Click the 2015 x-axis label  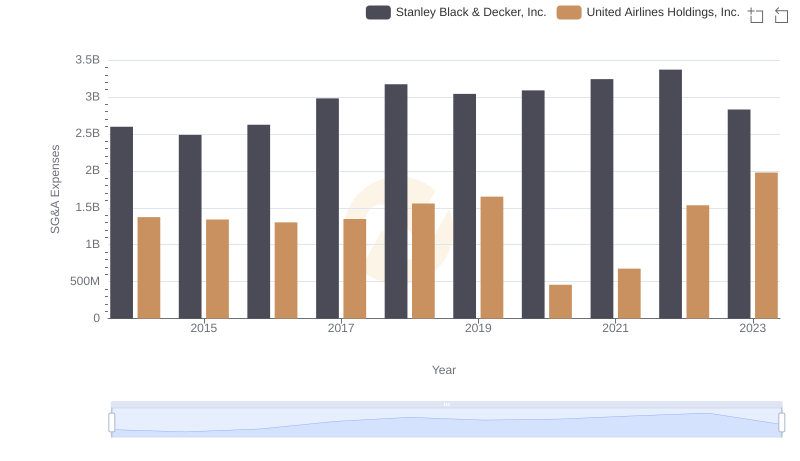204,328
